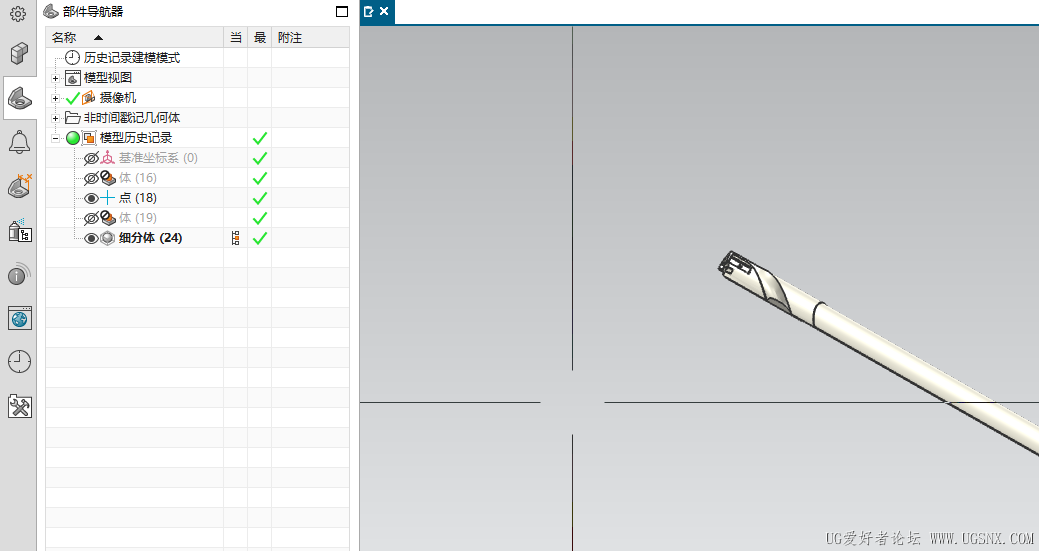1039x551 pixels.
Task: Hide 点 (18) via eye icon
Action: 91,198
